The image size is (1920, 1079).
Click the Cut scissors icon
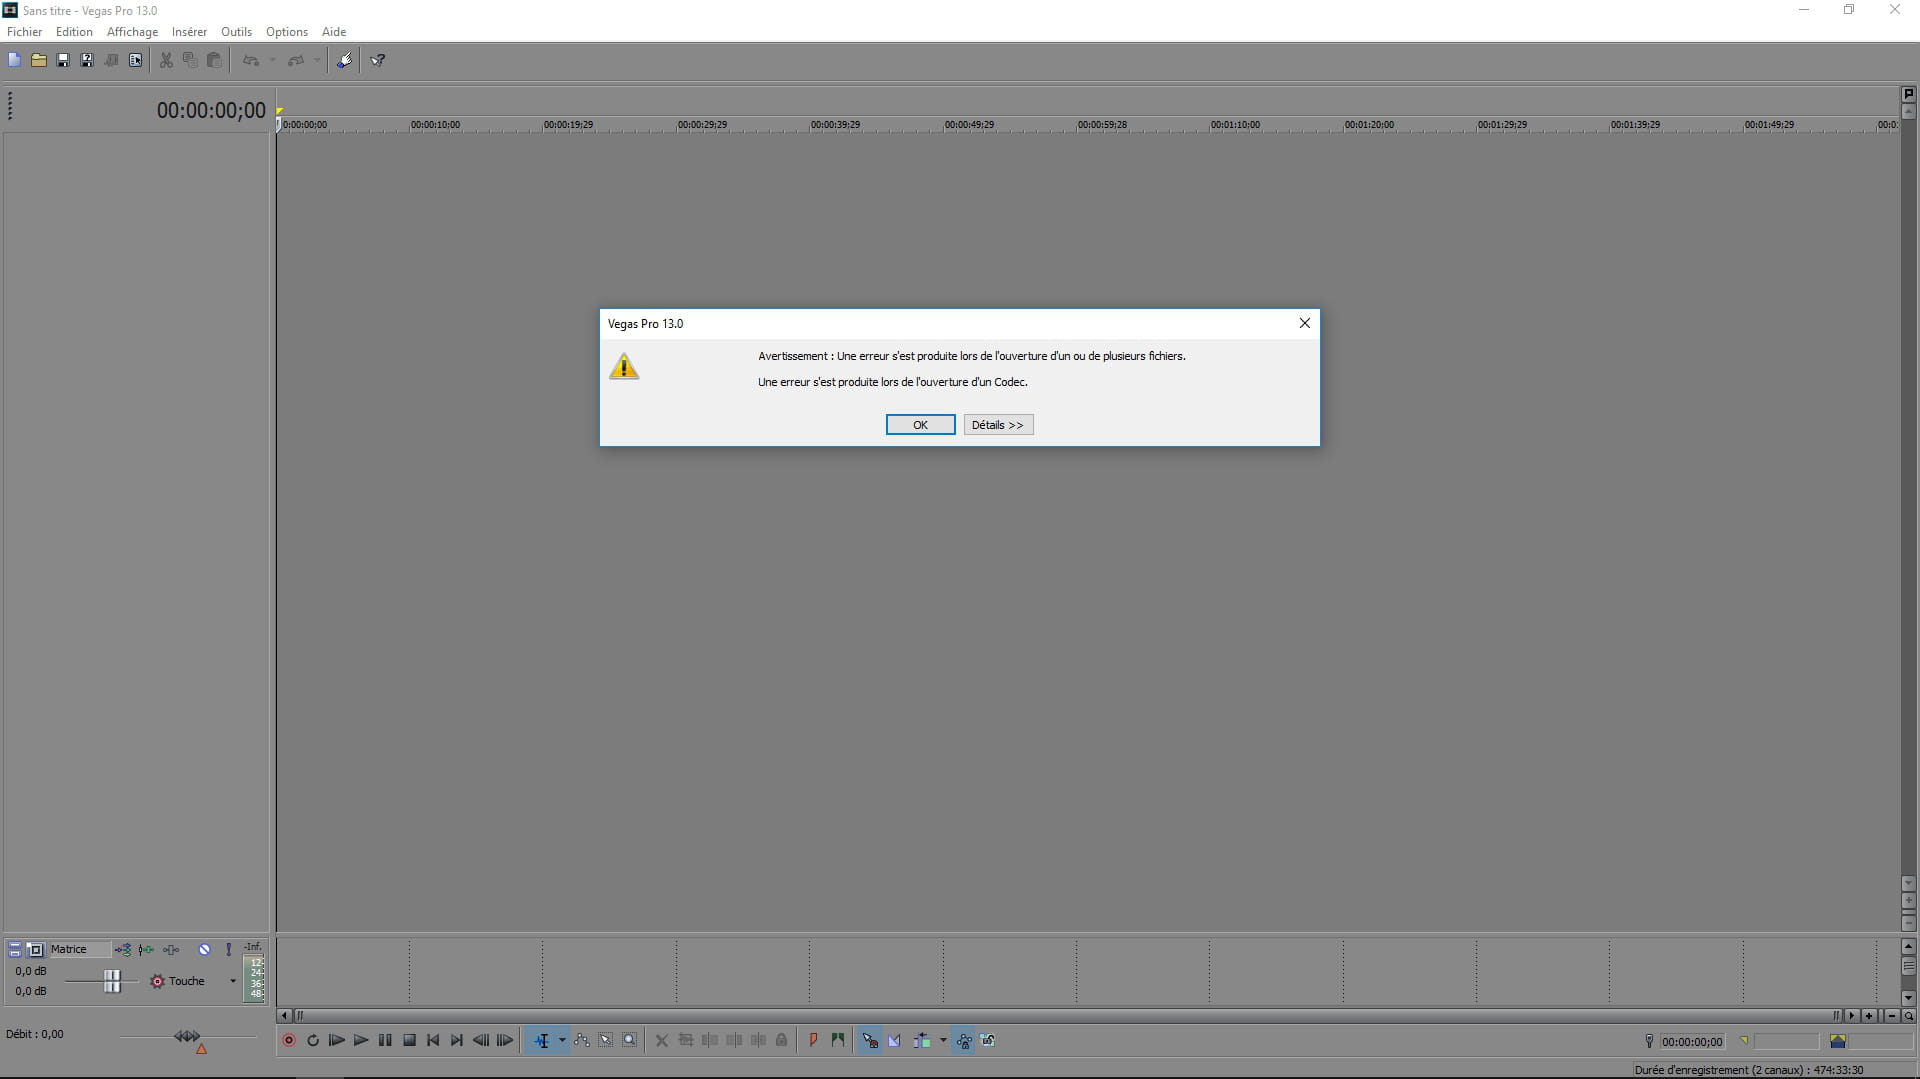pyautogui.click(x=166, y=60)
